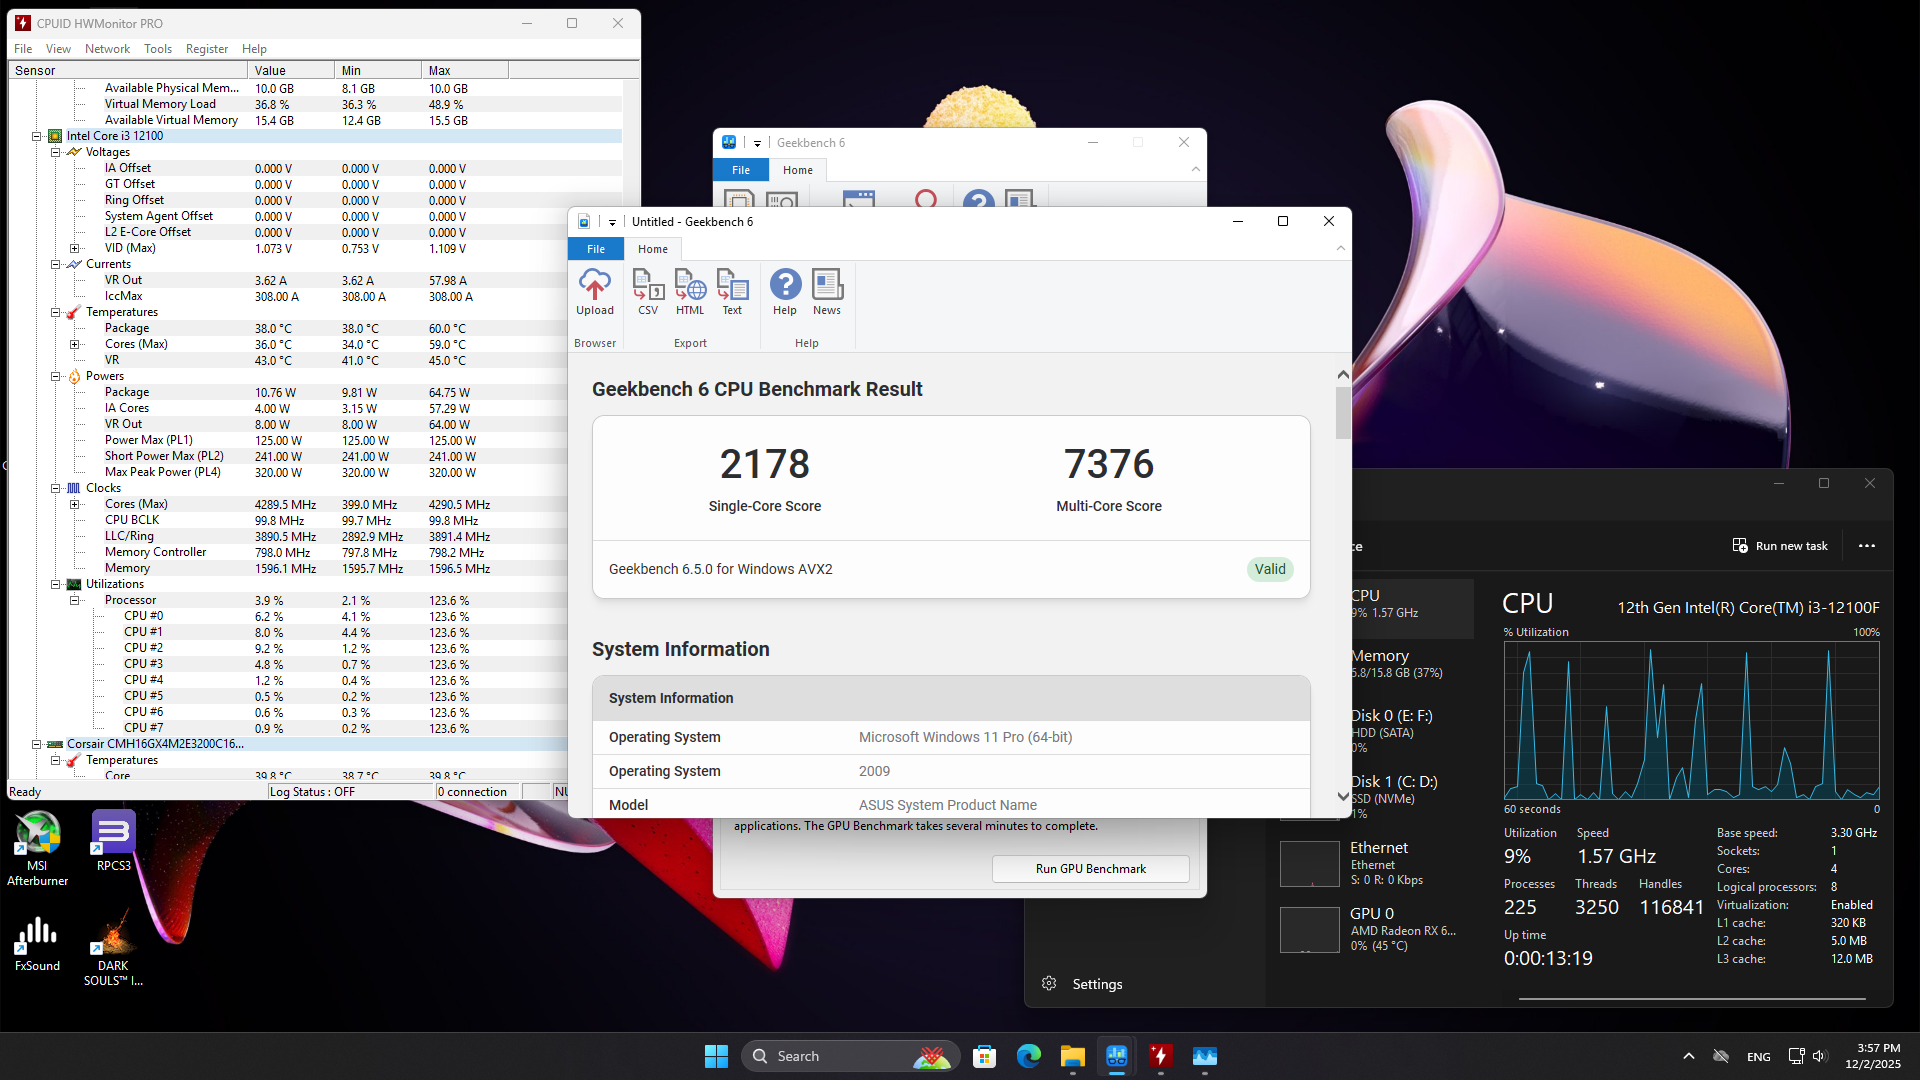Click the Run GPU Benchmark button
This screenshot has width=1920, height=1080.
click(1090, 868)
